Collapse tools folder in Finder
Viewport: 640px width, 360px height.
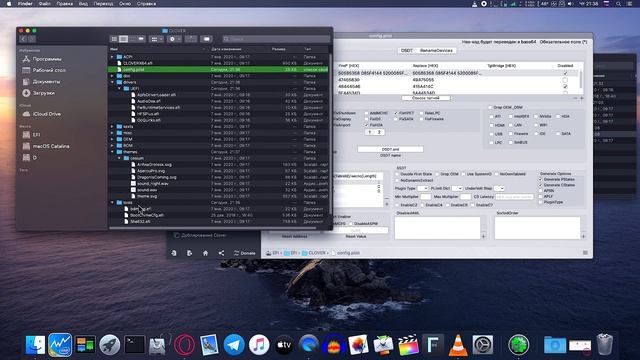point(112,202)
